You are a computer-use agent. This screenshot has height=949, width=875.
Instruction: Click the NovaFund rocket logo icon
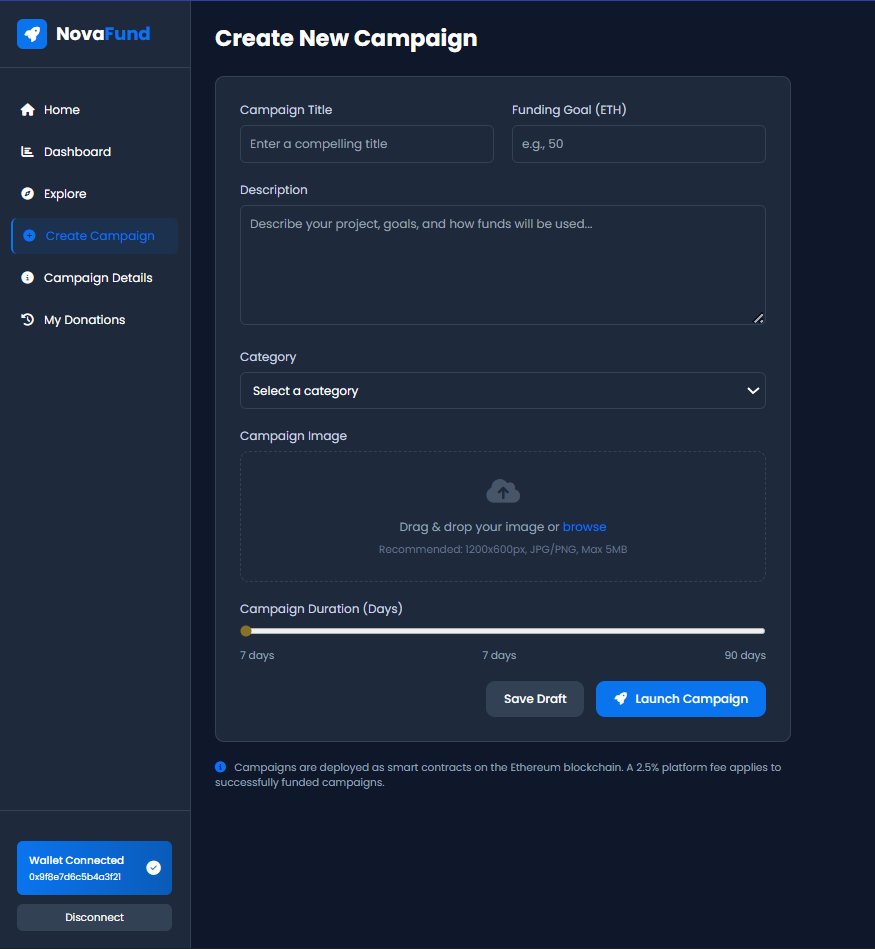(32, 34)
